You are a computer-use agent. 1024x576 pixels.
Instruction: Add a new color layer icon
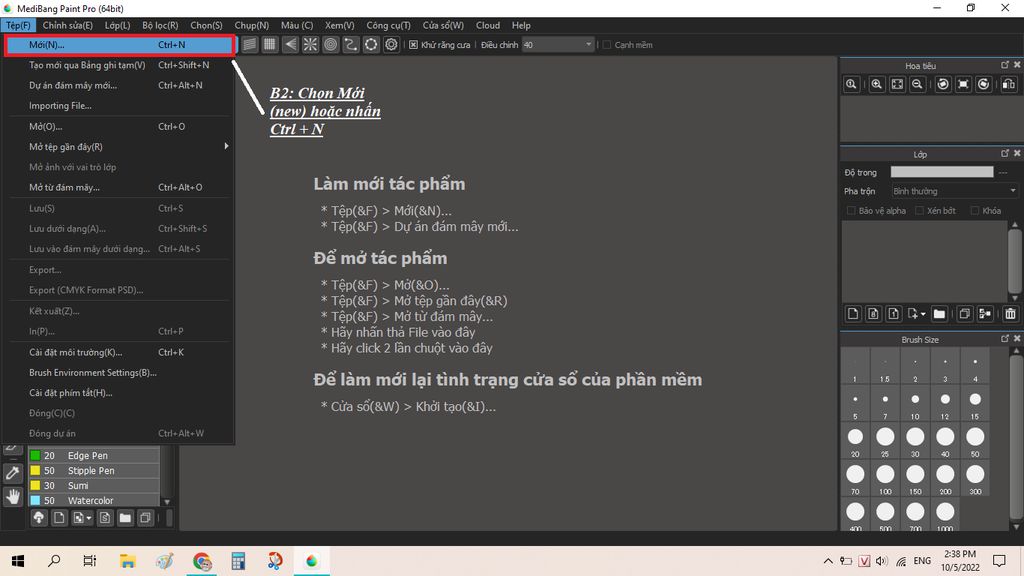coord(853,314)
